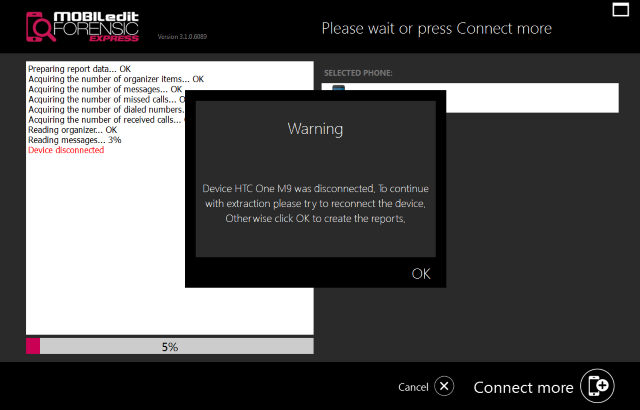Image resolution: width=640 pixels, height=410 pixels.
Task: Click the 5% extraction progress bar
Action: (x=170, y=346)
